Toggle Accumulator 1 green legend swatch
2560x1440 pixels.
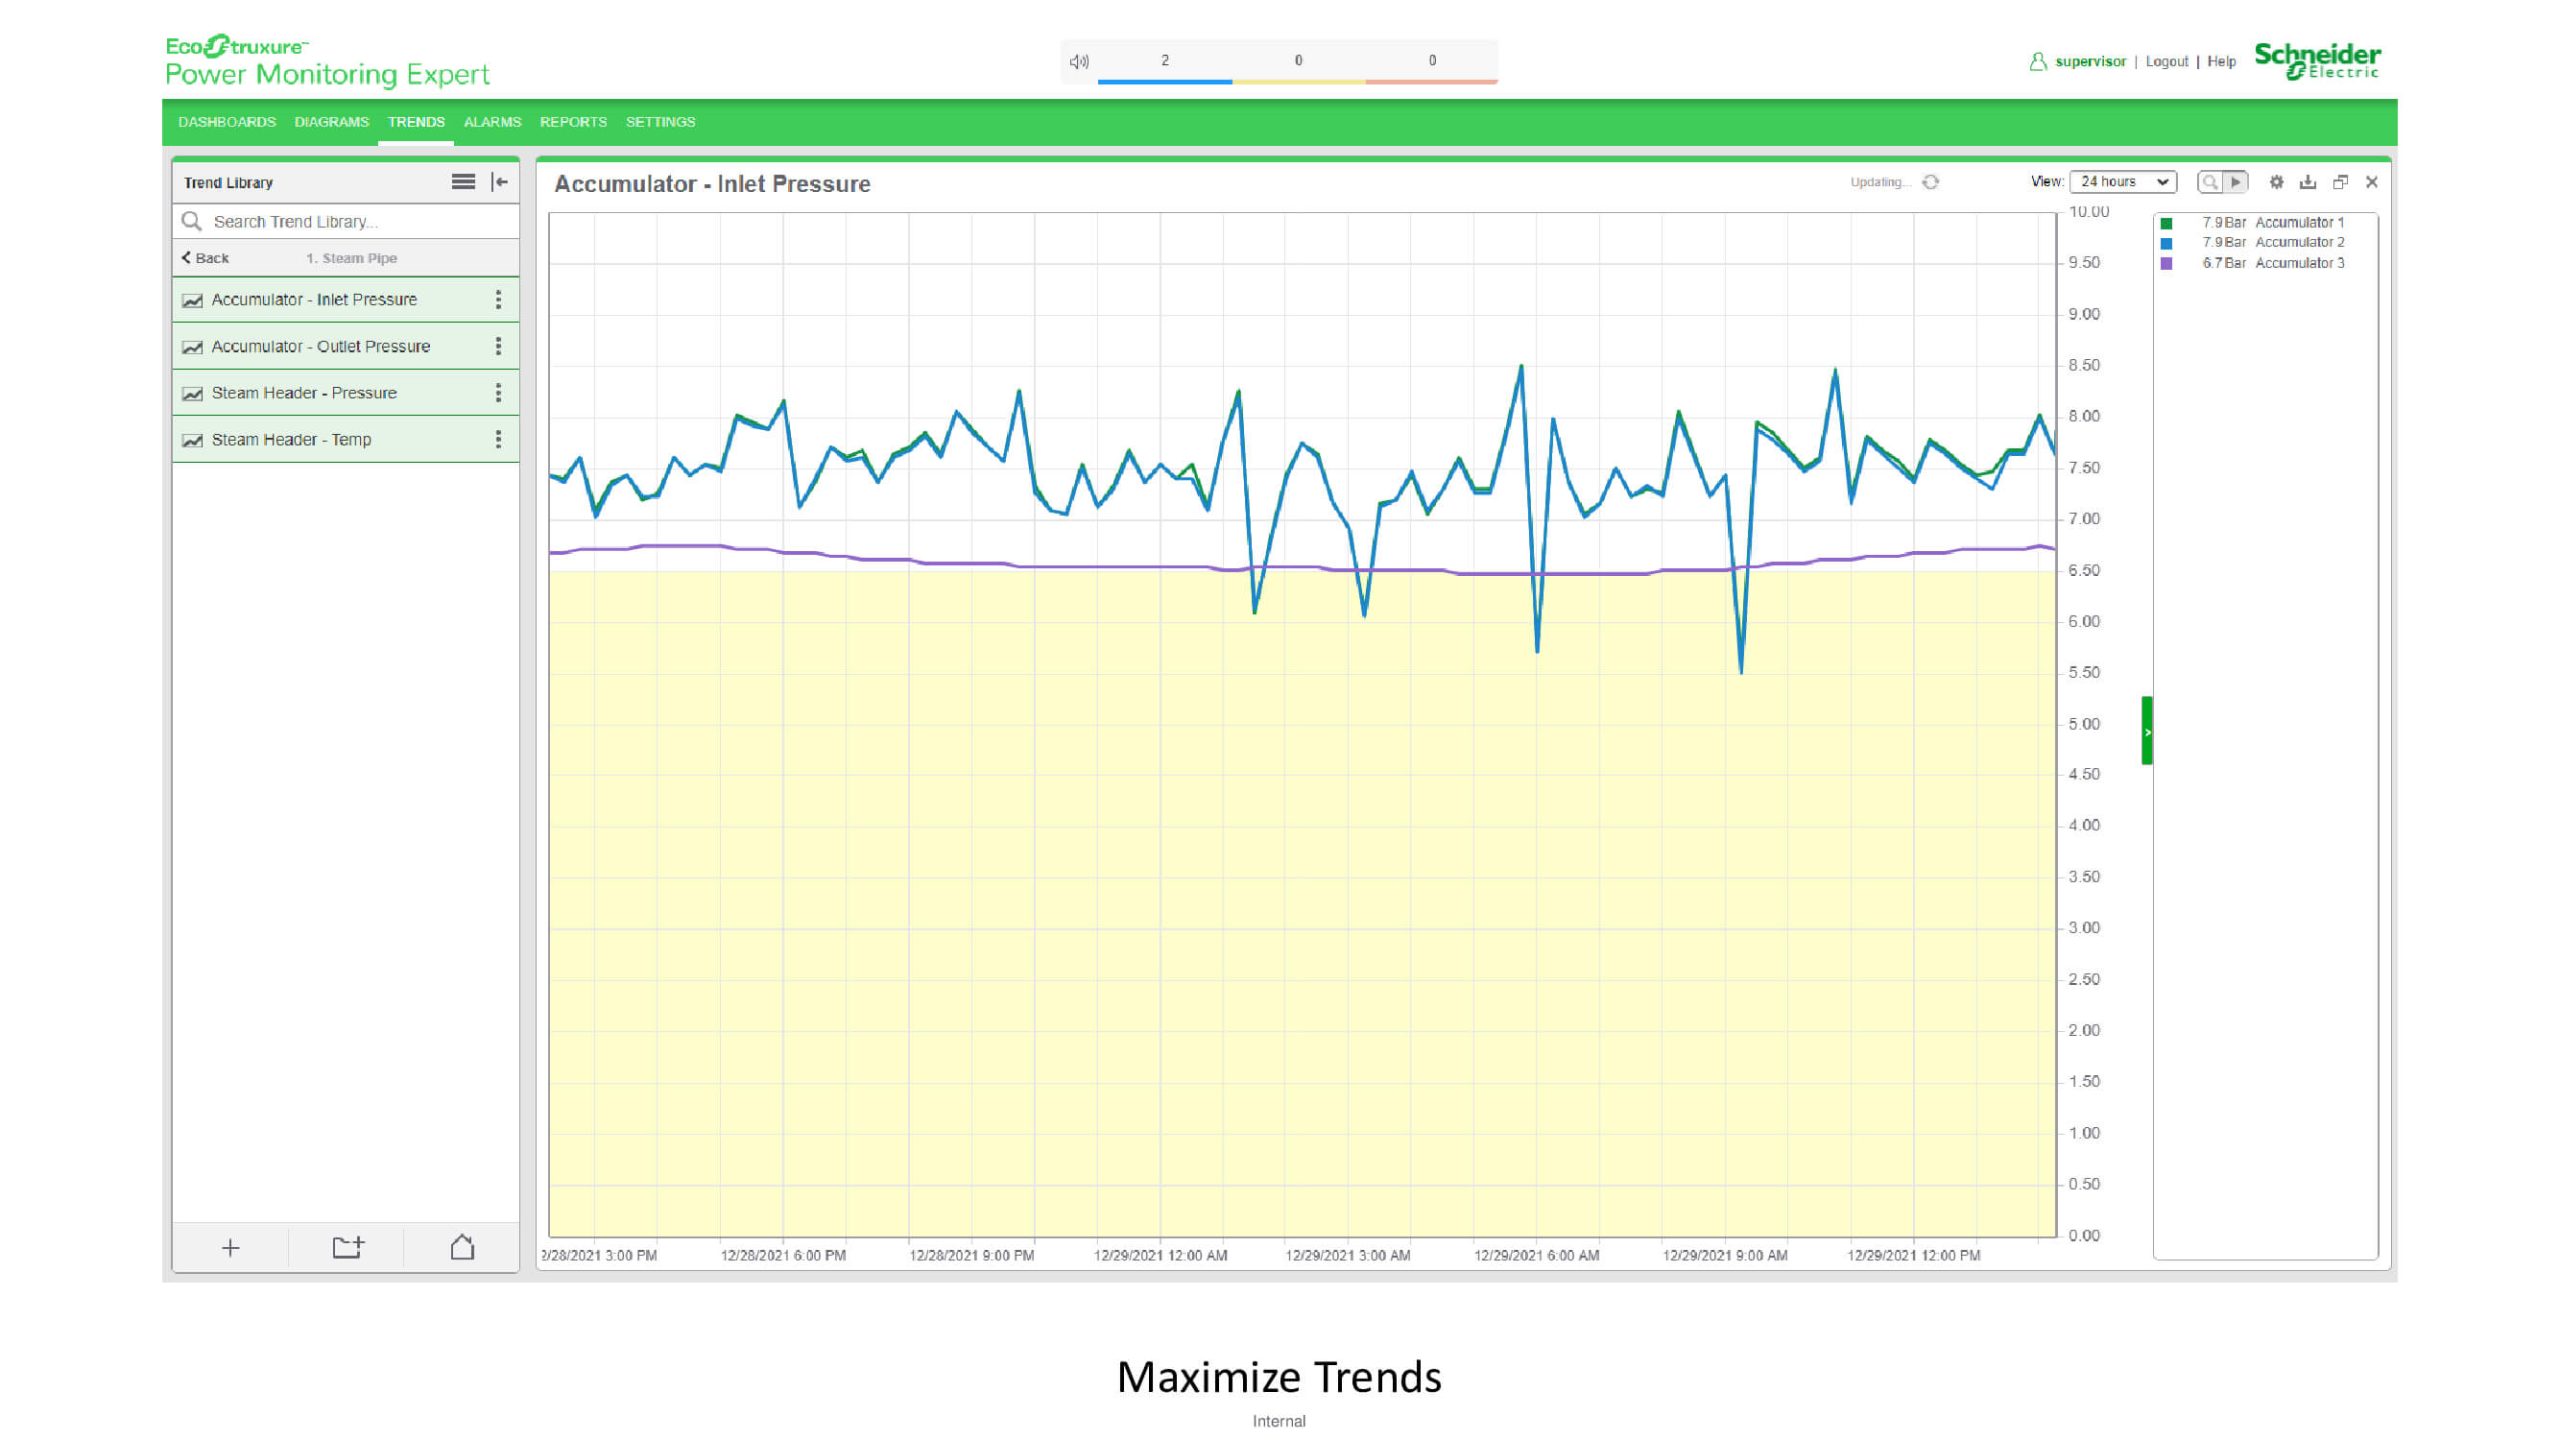coord(2166,223)
